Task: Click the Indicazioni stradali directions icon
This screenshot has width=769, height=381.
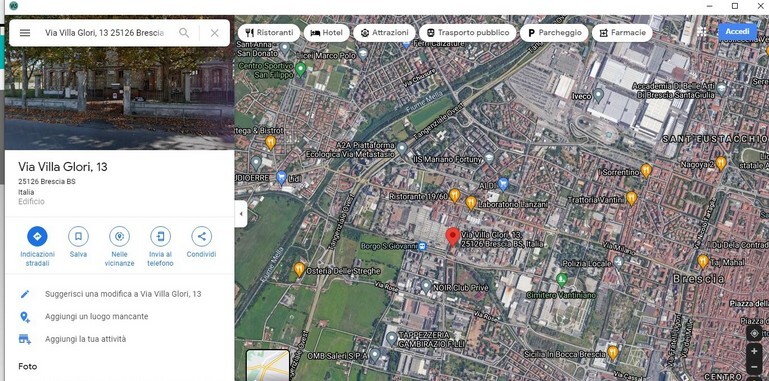Action: click(x=37, y=236)
